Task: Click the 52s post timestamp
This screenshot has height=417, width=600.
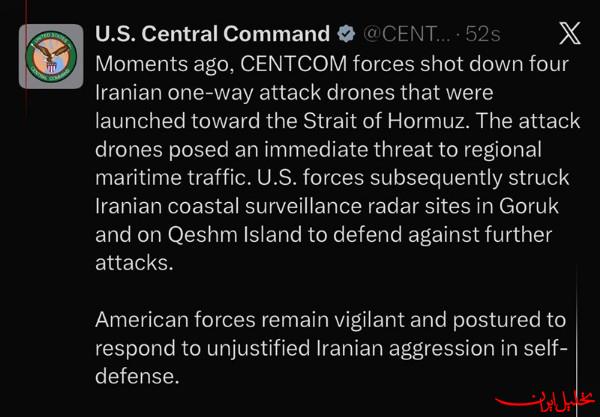Action: pos(483,35)
